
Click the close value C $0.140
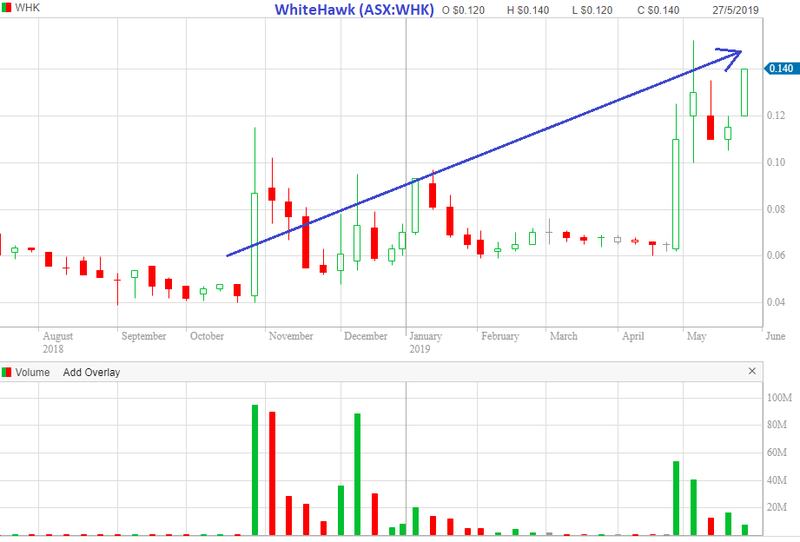coord(658,10)
